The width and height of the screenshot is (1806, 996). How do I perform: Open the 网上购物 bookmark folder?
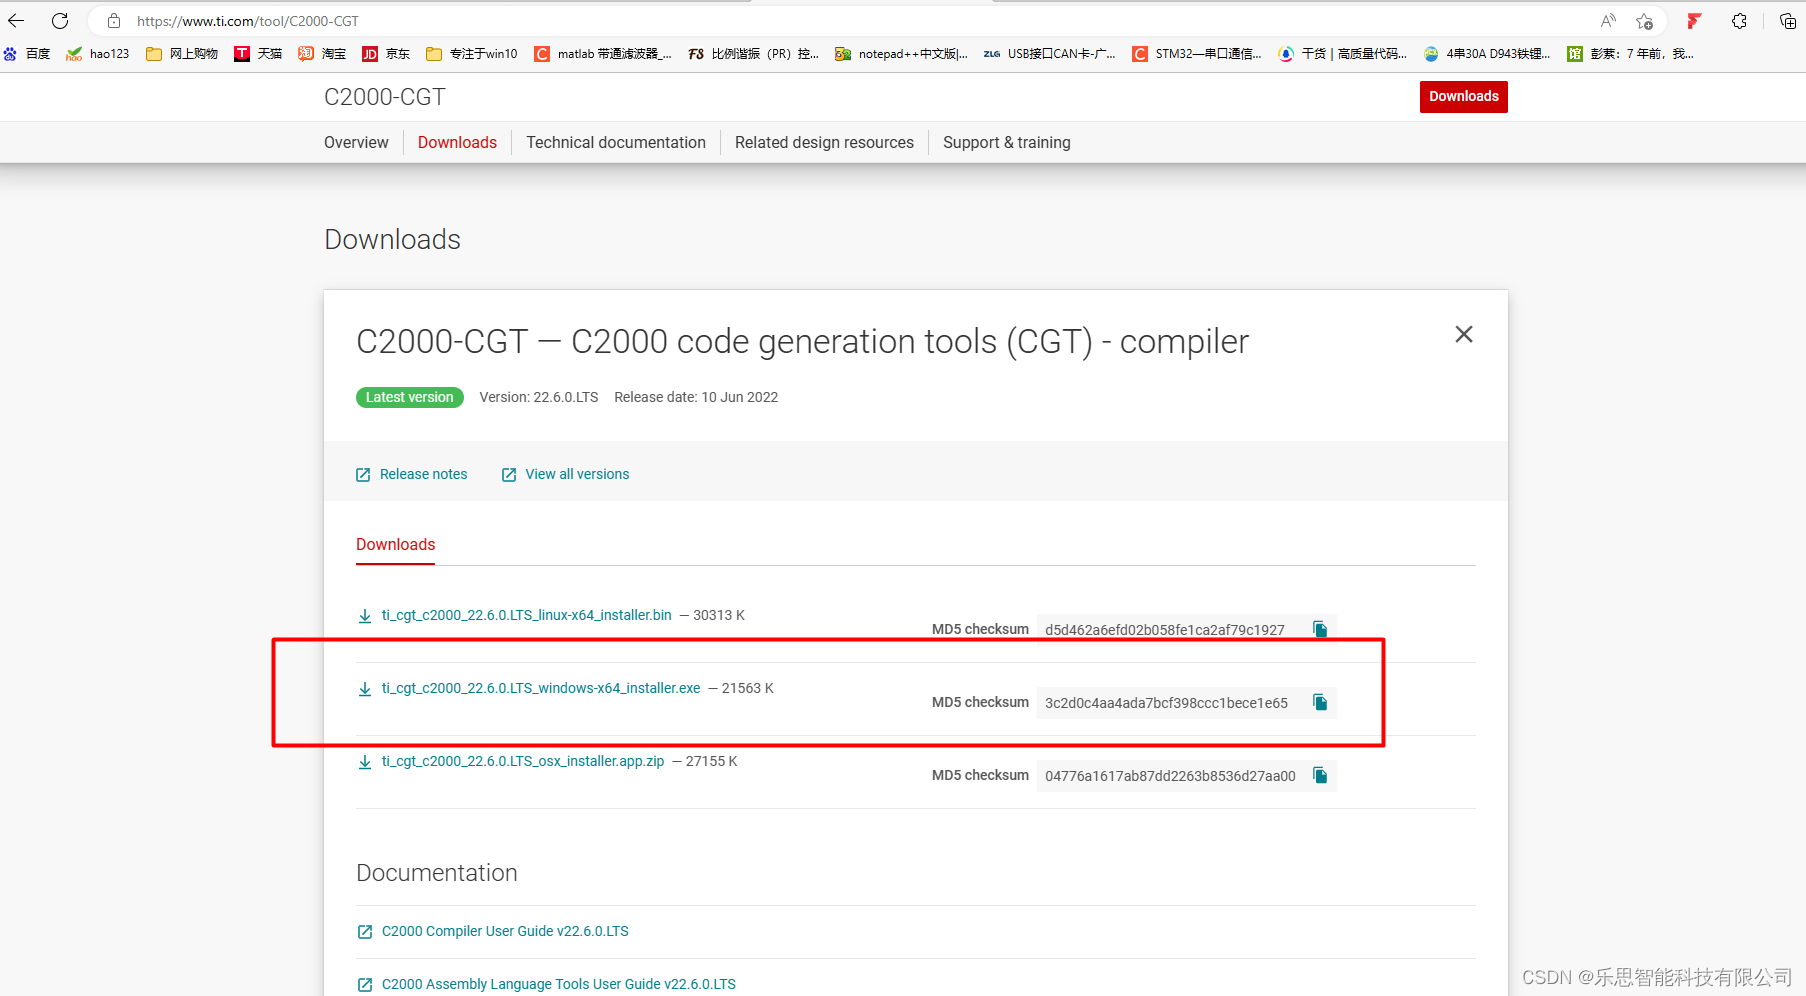coord(182,54)
